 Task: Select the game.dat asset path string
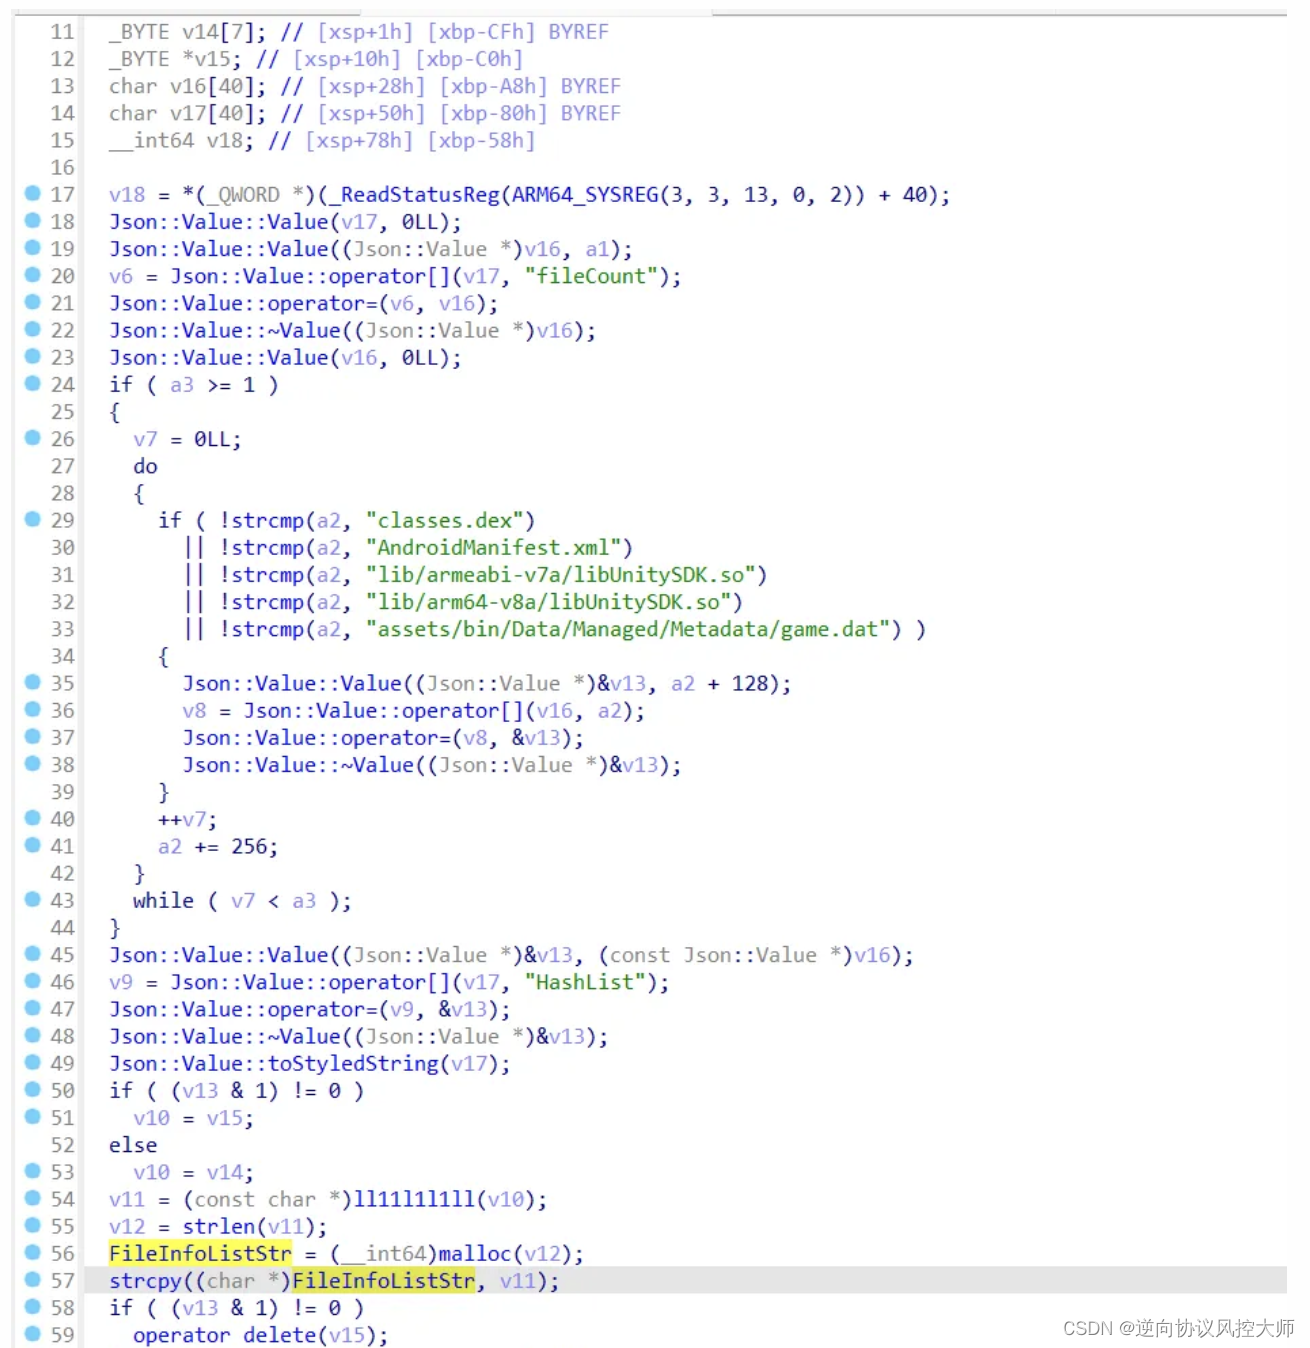click(627, 629)
